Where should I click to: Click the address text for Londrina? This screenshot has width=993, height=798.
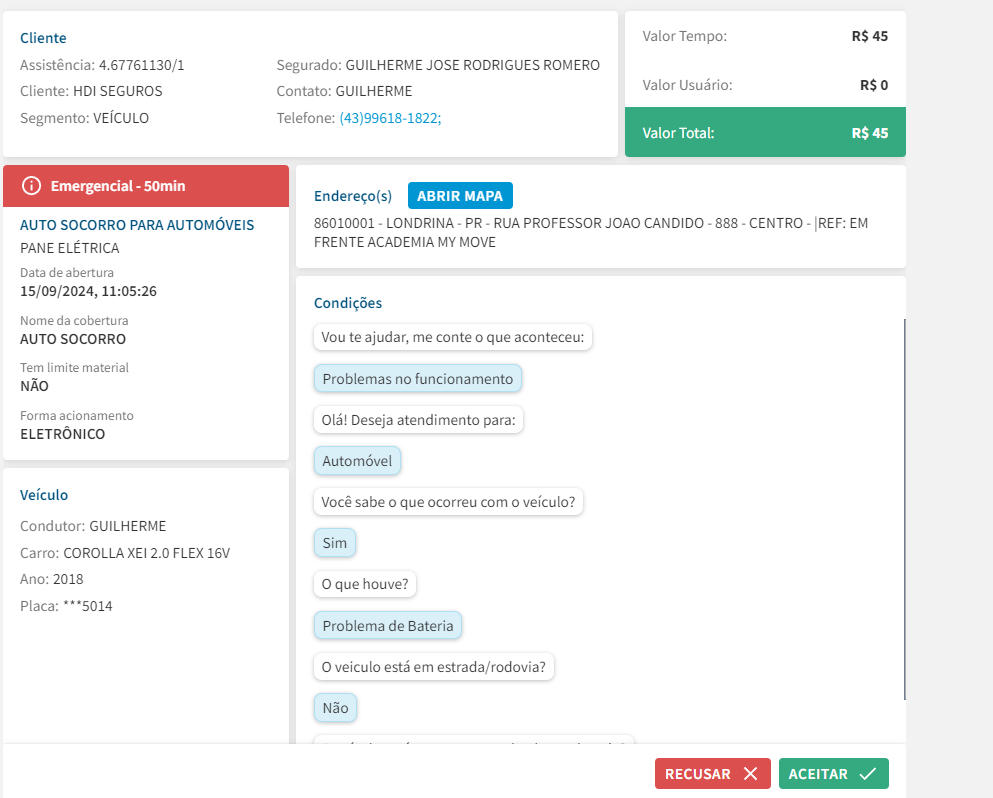click(x=590, y=232)
